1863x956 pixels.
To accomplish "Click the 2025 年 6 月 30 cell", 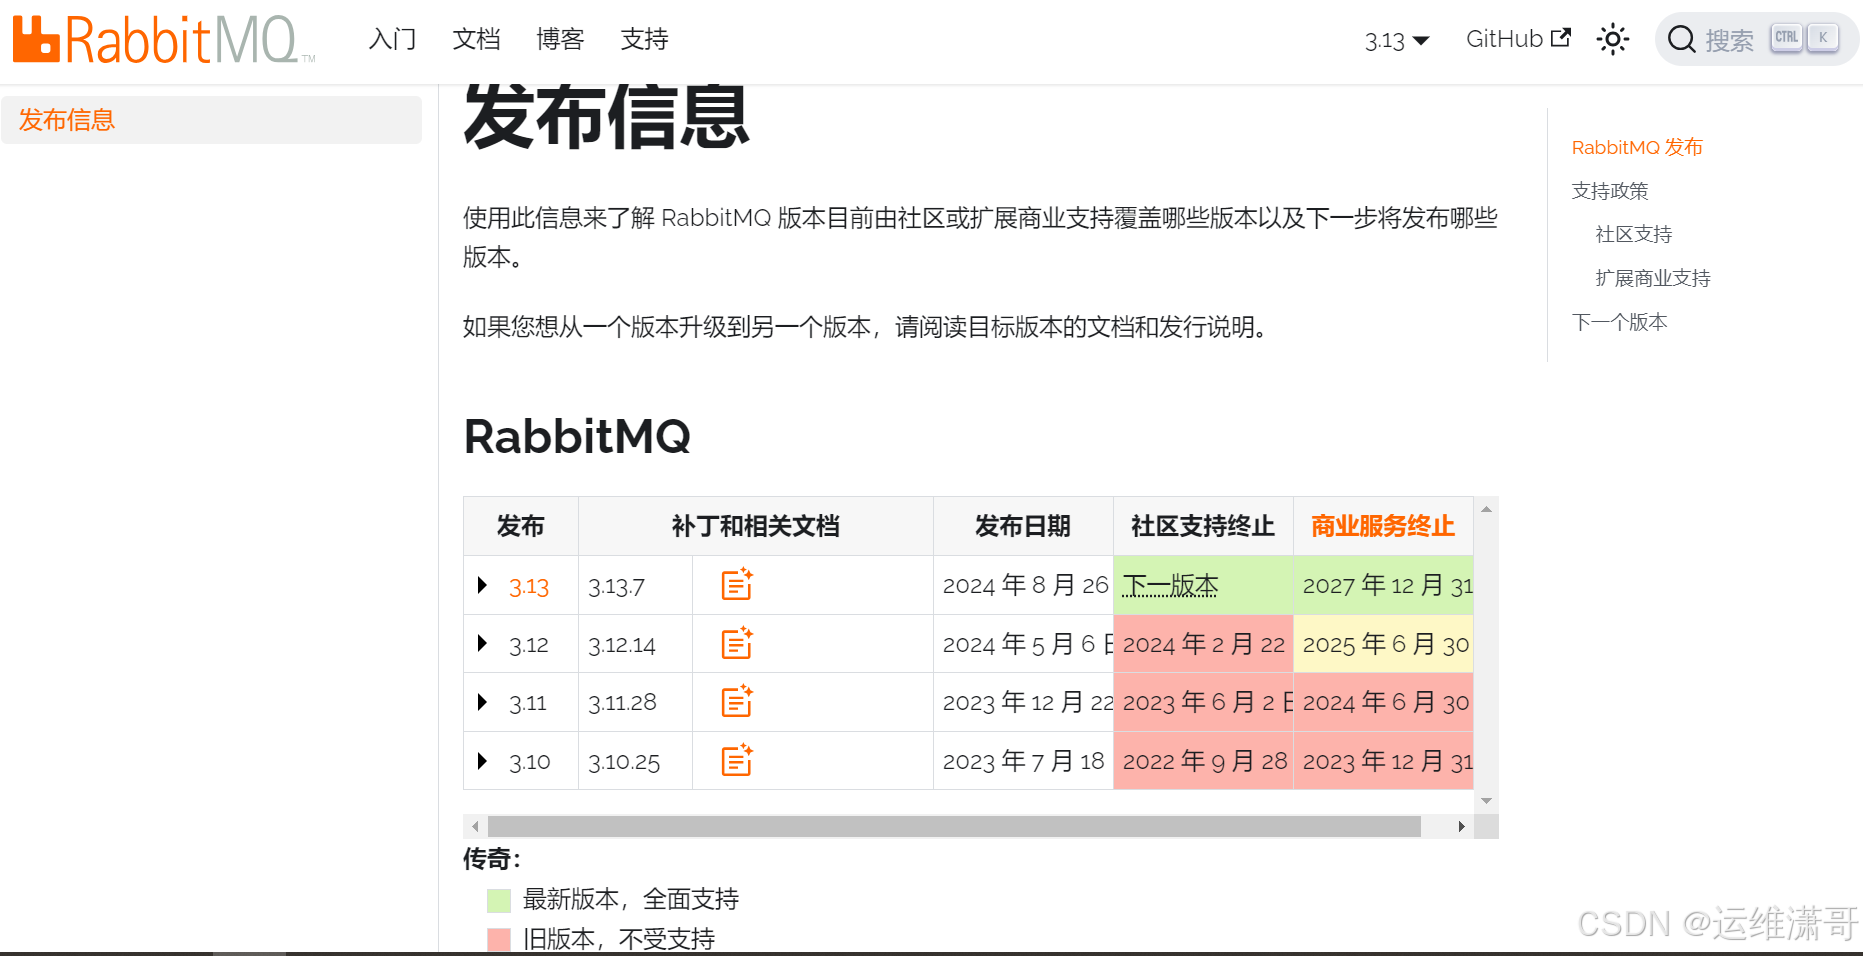I will click(1383, 644).
